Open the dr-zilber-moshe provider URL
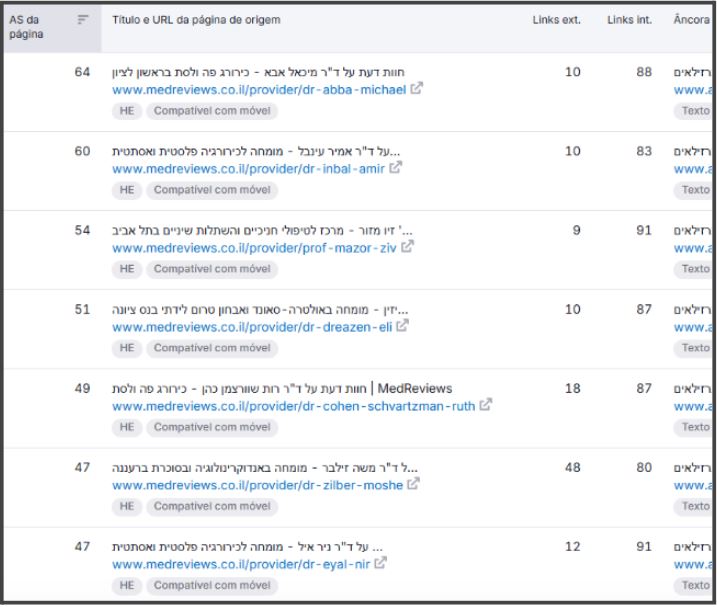This screenshot has height=607, width=717. (258, 485)
